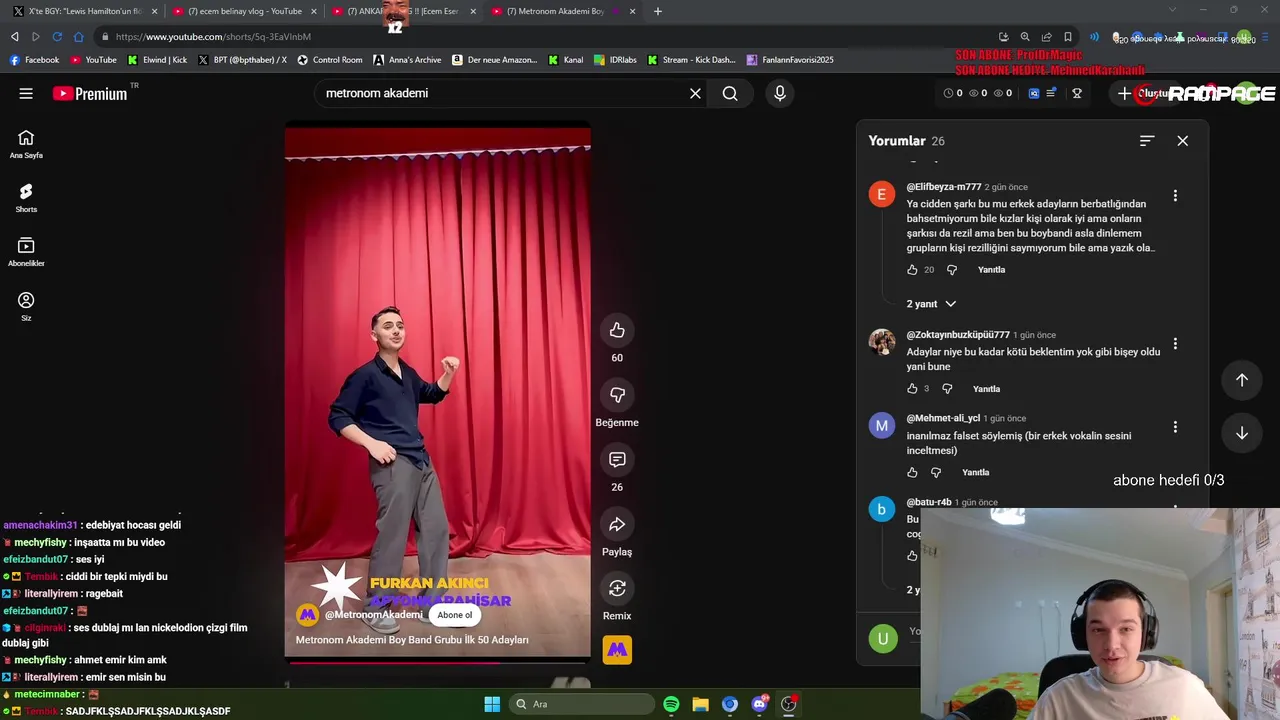The height and width of the screenshot is (720, 1280).
Task: Open the Stream - Kick Dash bookmark
Action: [x=691, y=60]
